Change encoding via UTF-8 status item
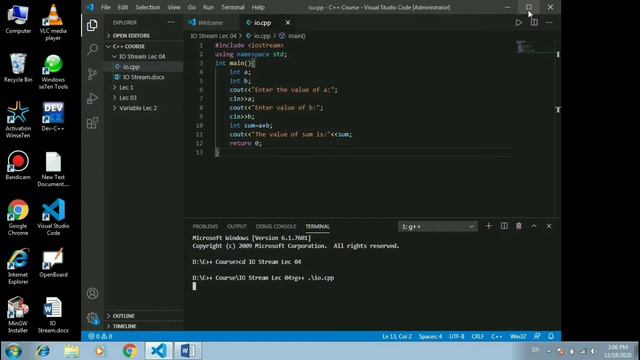This screenshot has height=360, width=640. click(x=457, y=336)
